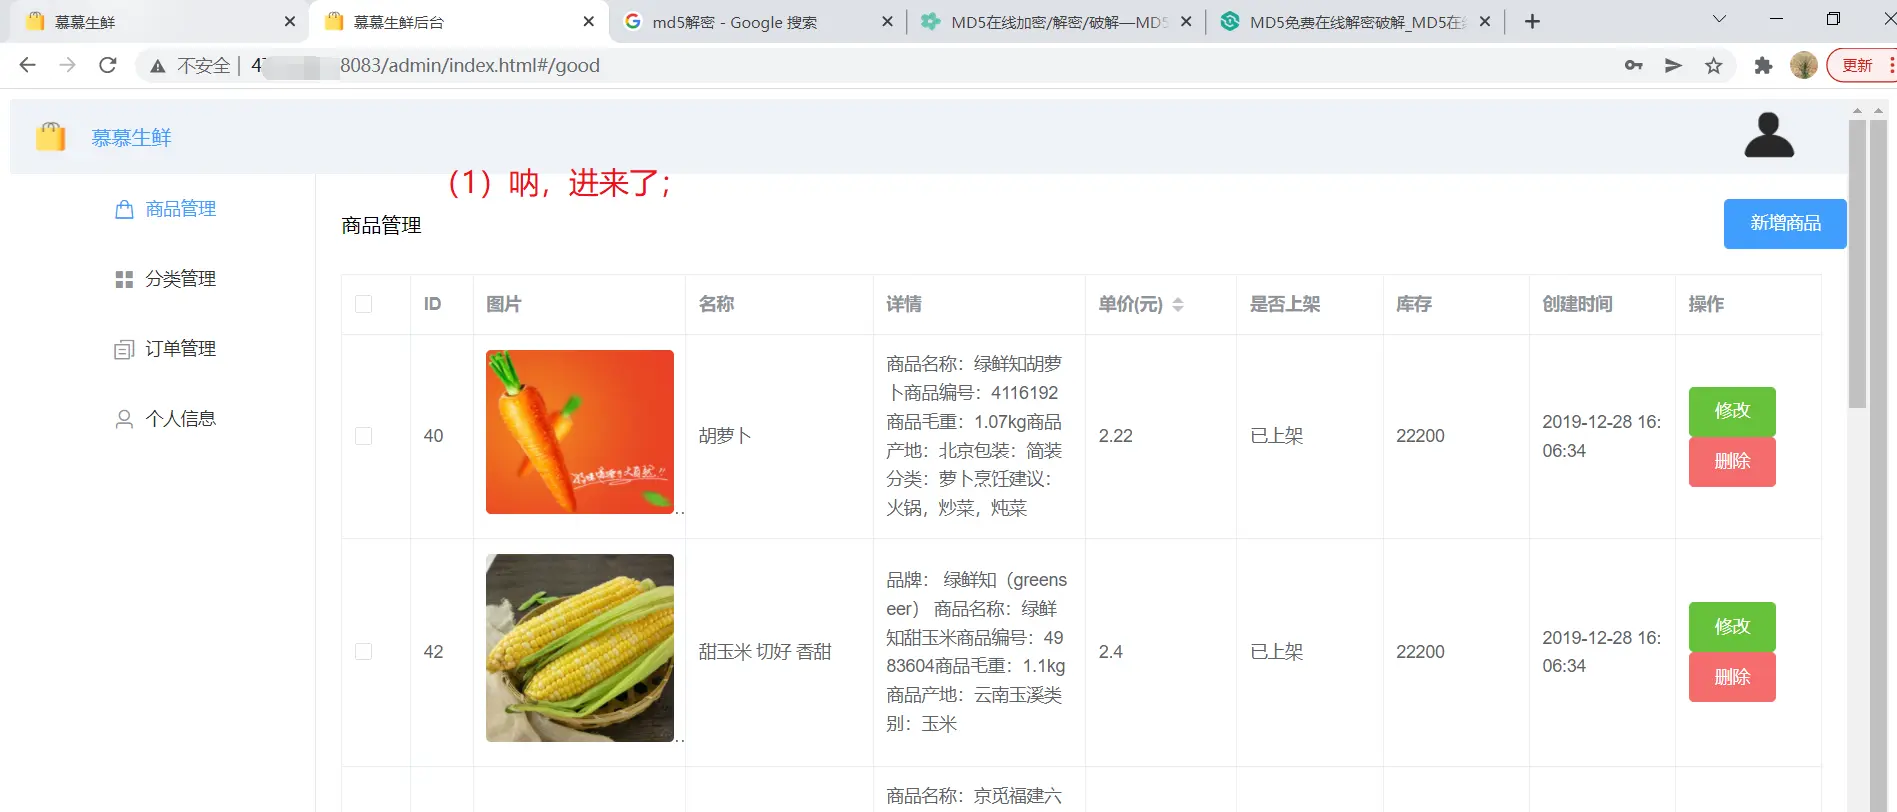Close the md5解密 Google search tab
1897x812 pixels.
pyautogui.click(x=887, y=21)
